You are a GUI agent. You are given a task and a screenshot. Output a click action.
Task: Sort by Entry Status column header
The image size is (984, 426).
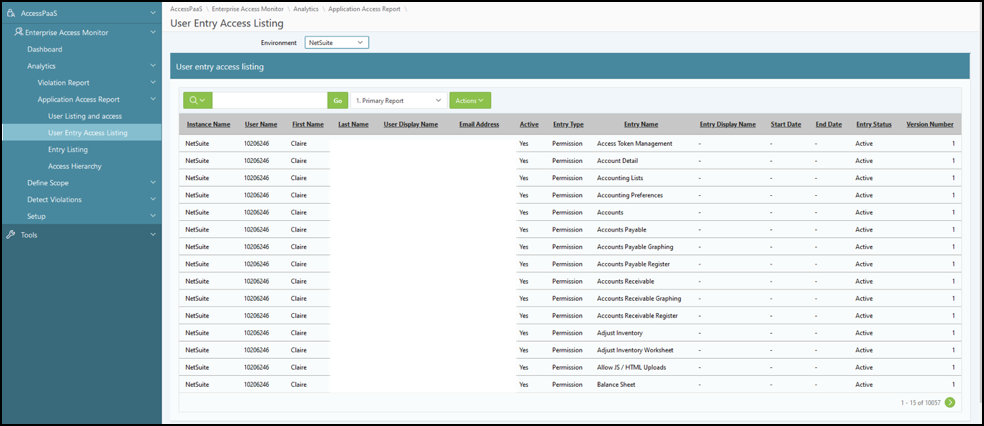click(874, 124)
